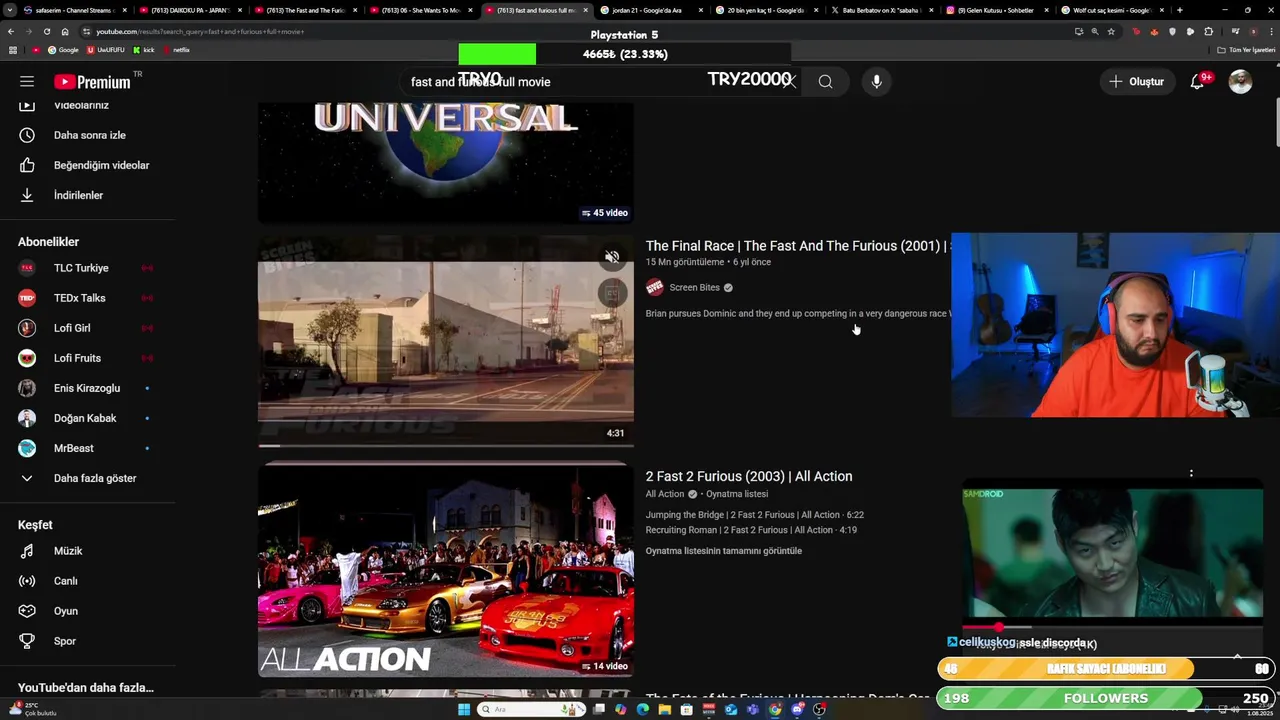Start voice search with the microphone
This screenshot has width=1280, height=720.
pyautogui.click(x=876, y=81)
